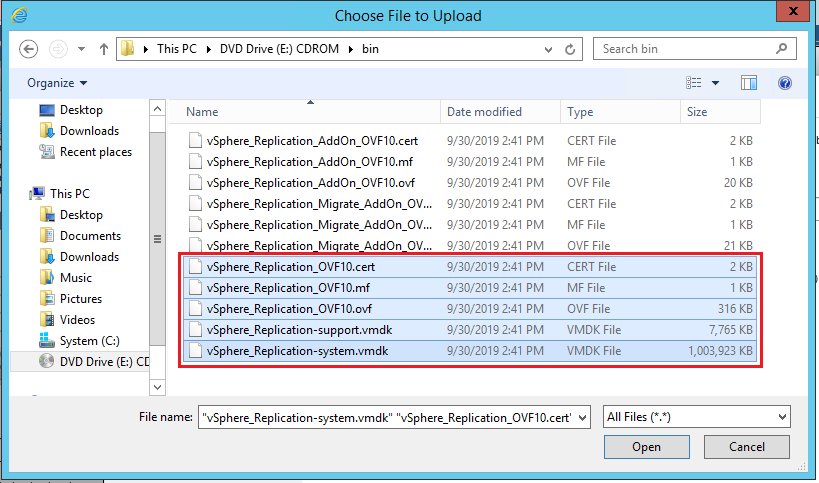819x483 pixels.
Task: Click the Forward navigation arrow
Action: pyautogui.click(x=58, y=49)
